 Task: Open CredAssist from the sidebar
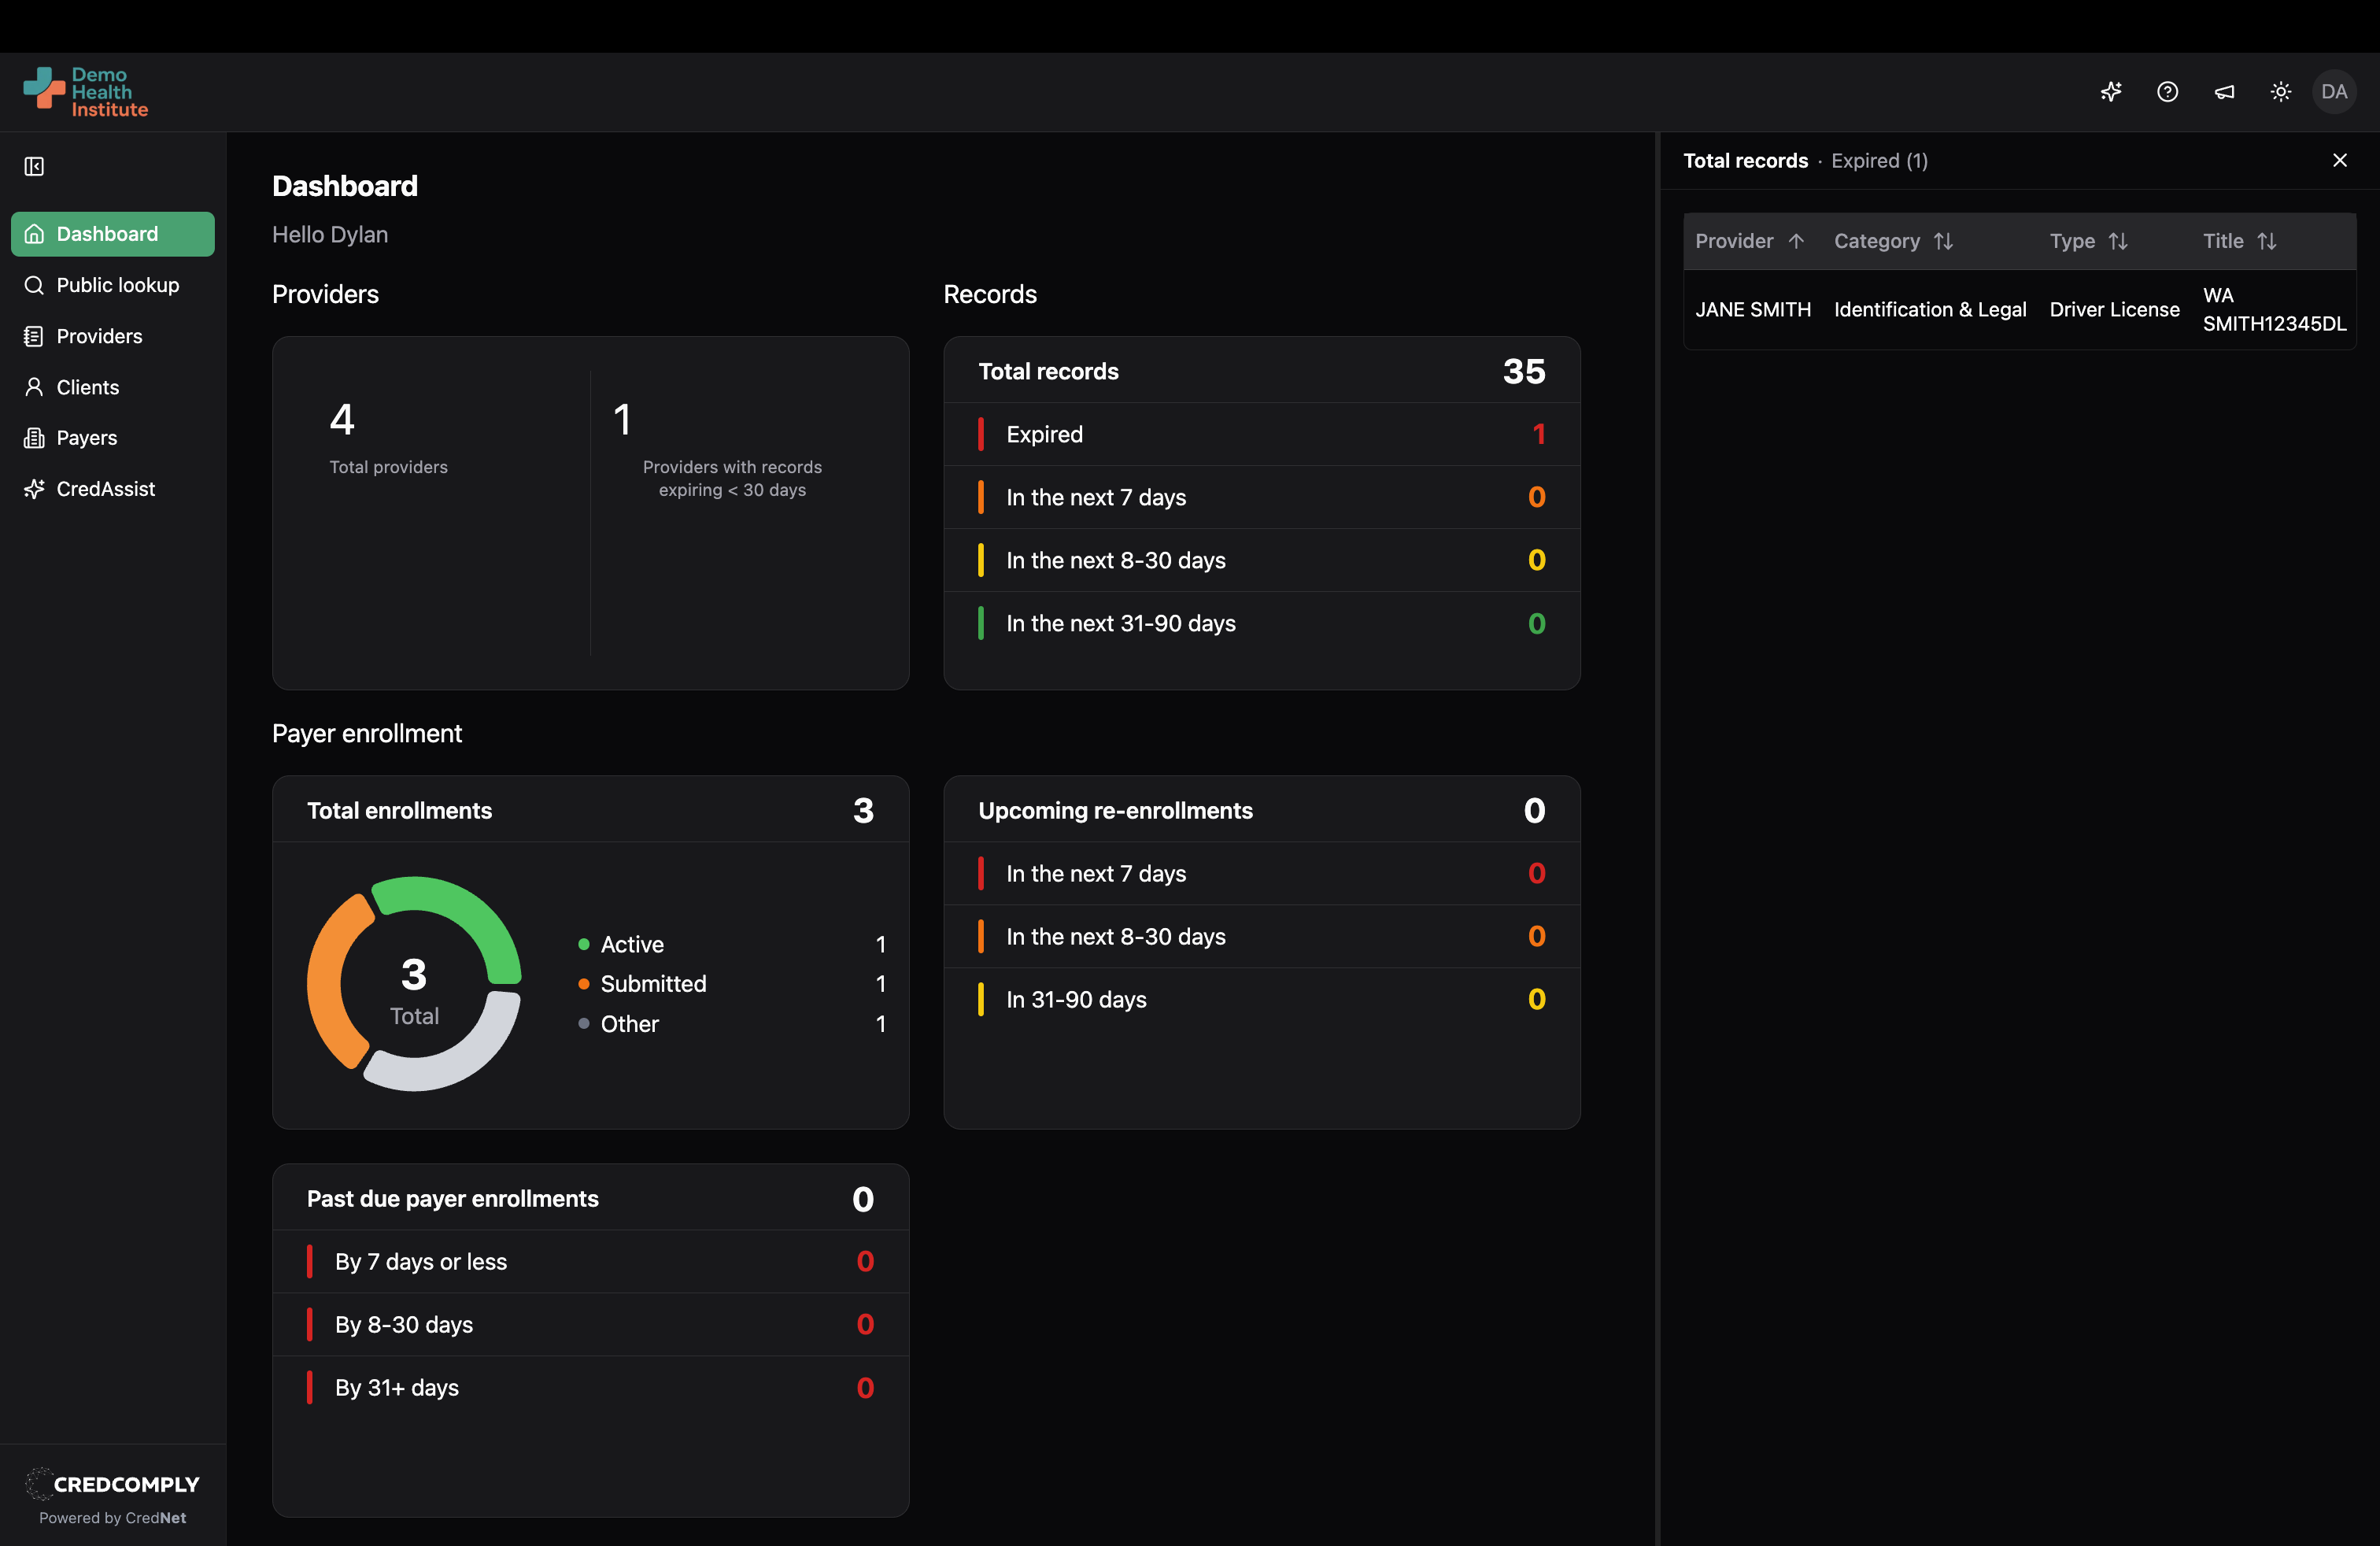click(105, 489)
